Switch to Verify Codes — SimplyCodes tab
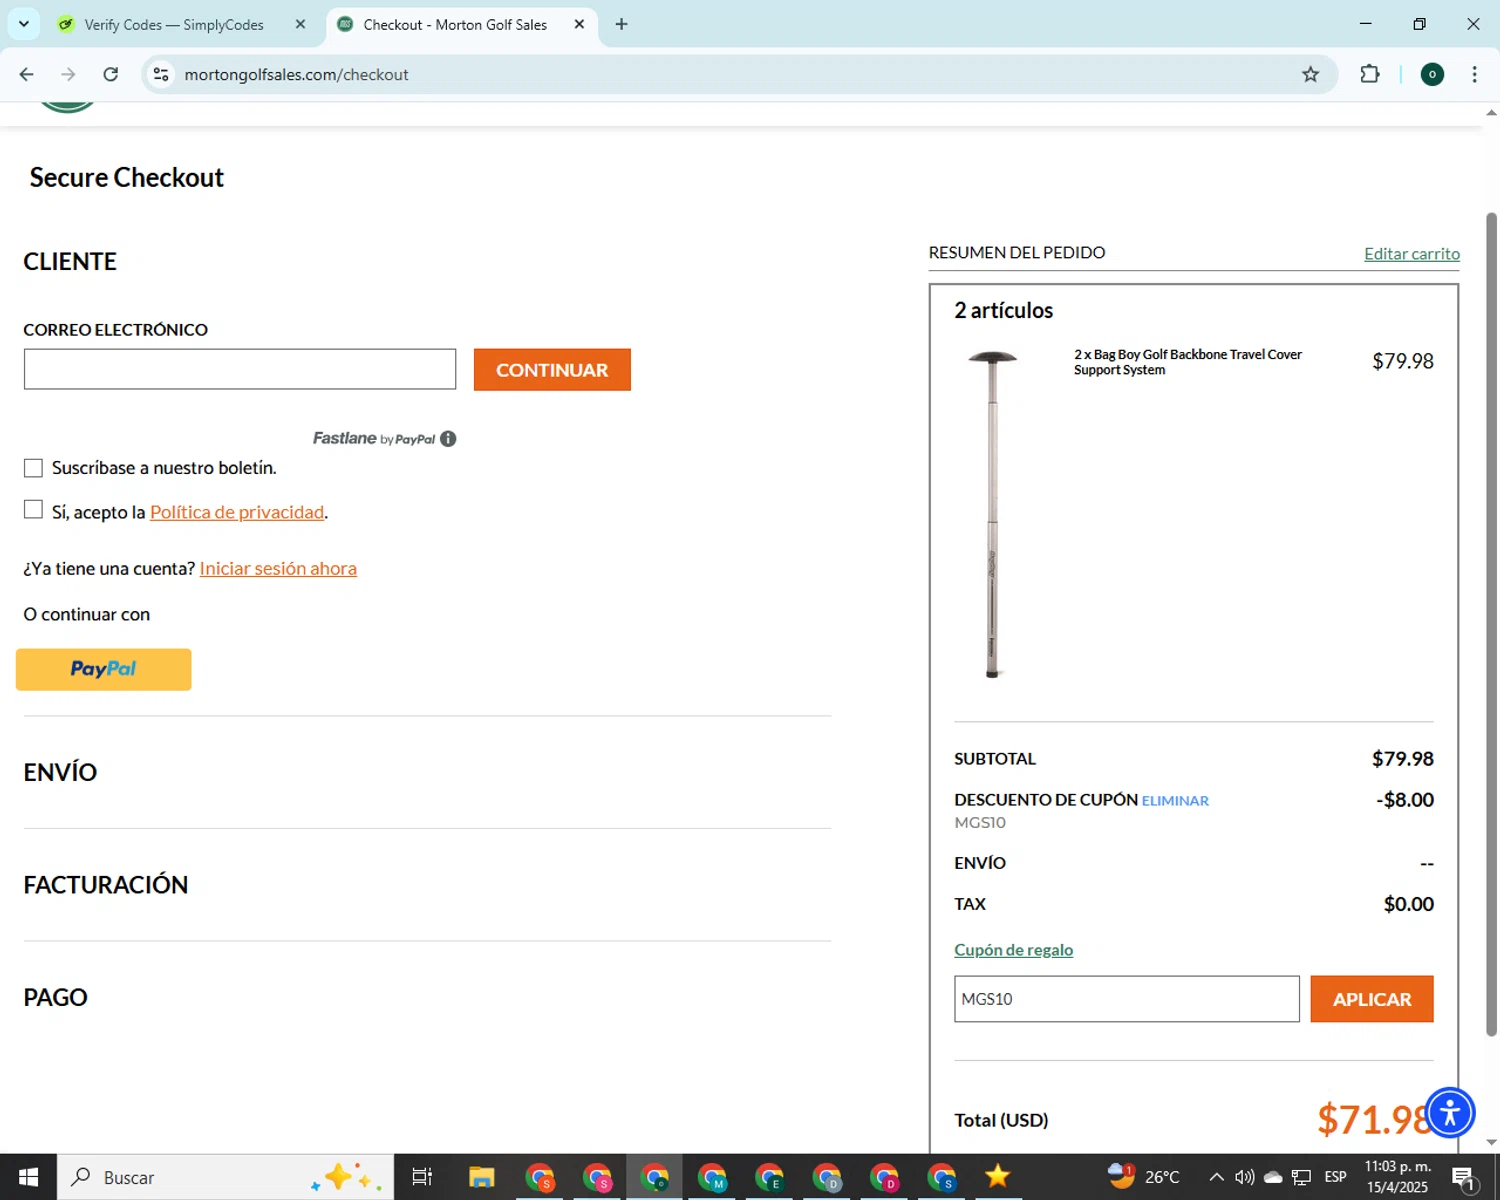The image size is (1500, 1200). pyautogui.click(x=174, y=24)
